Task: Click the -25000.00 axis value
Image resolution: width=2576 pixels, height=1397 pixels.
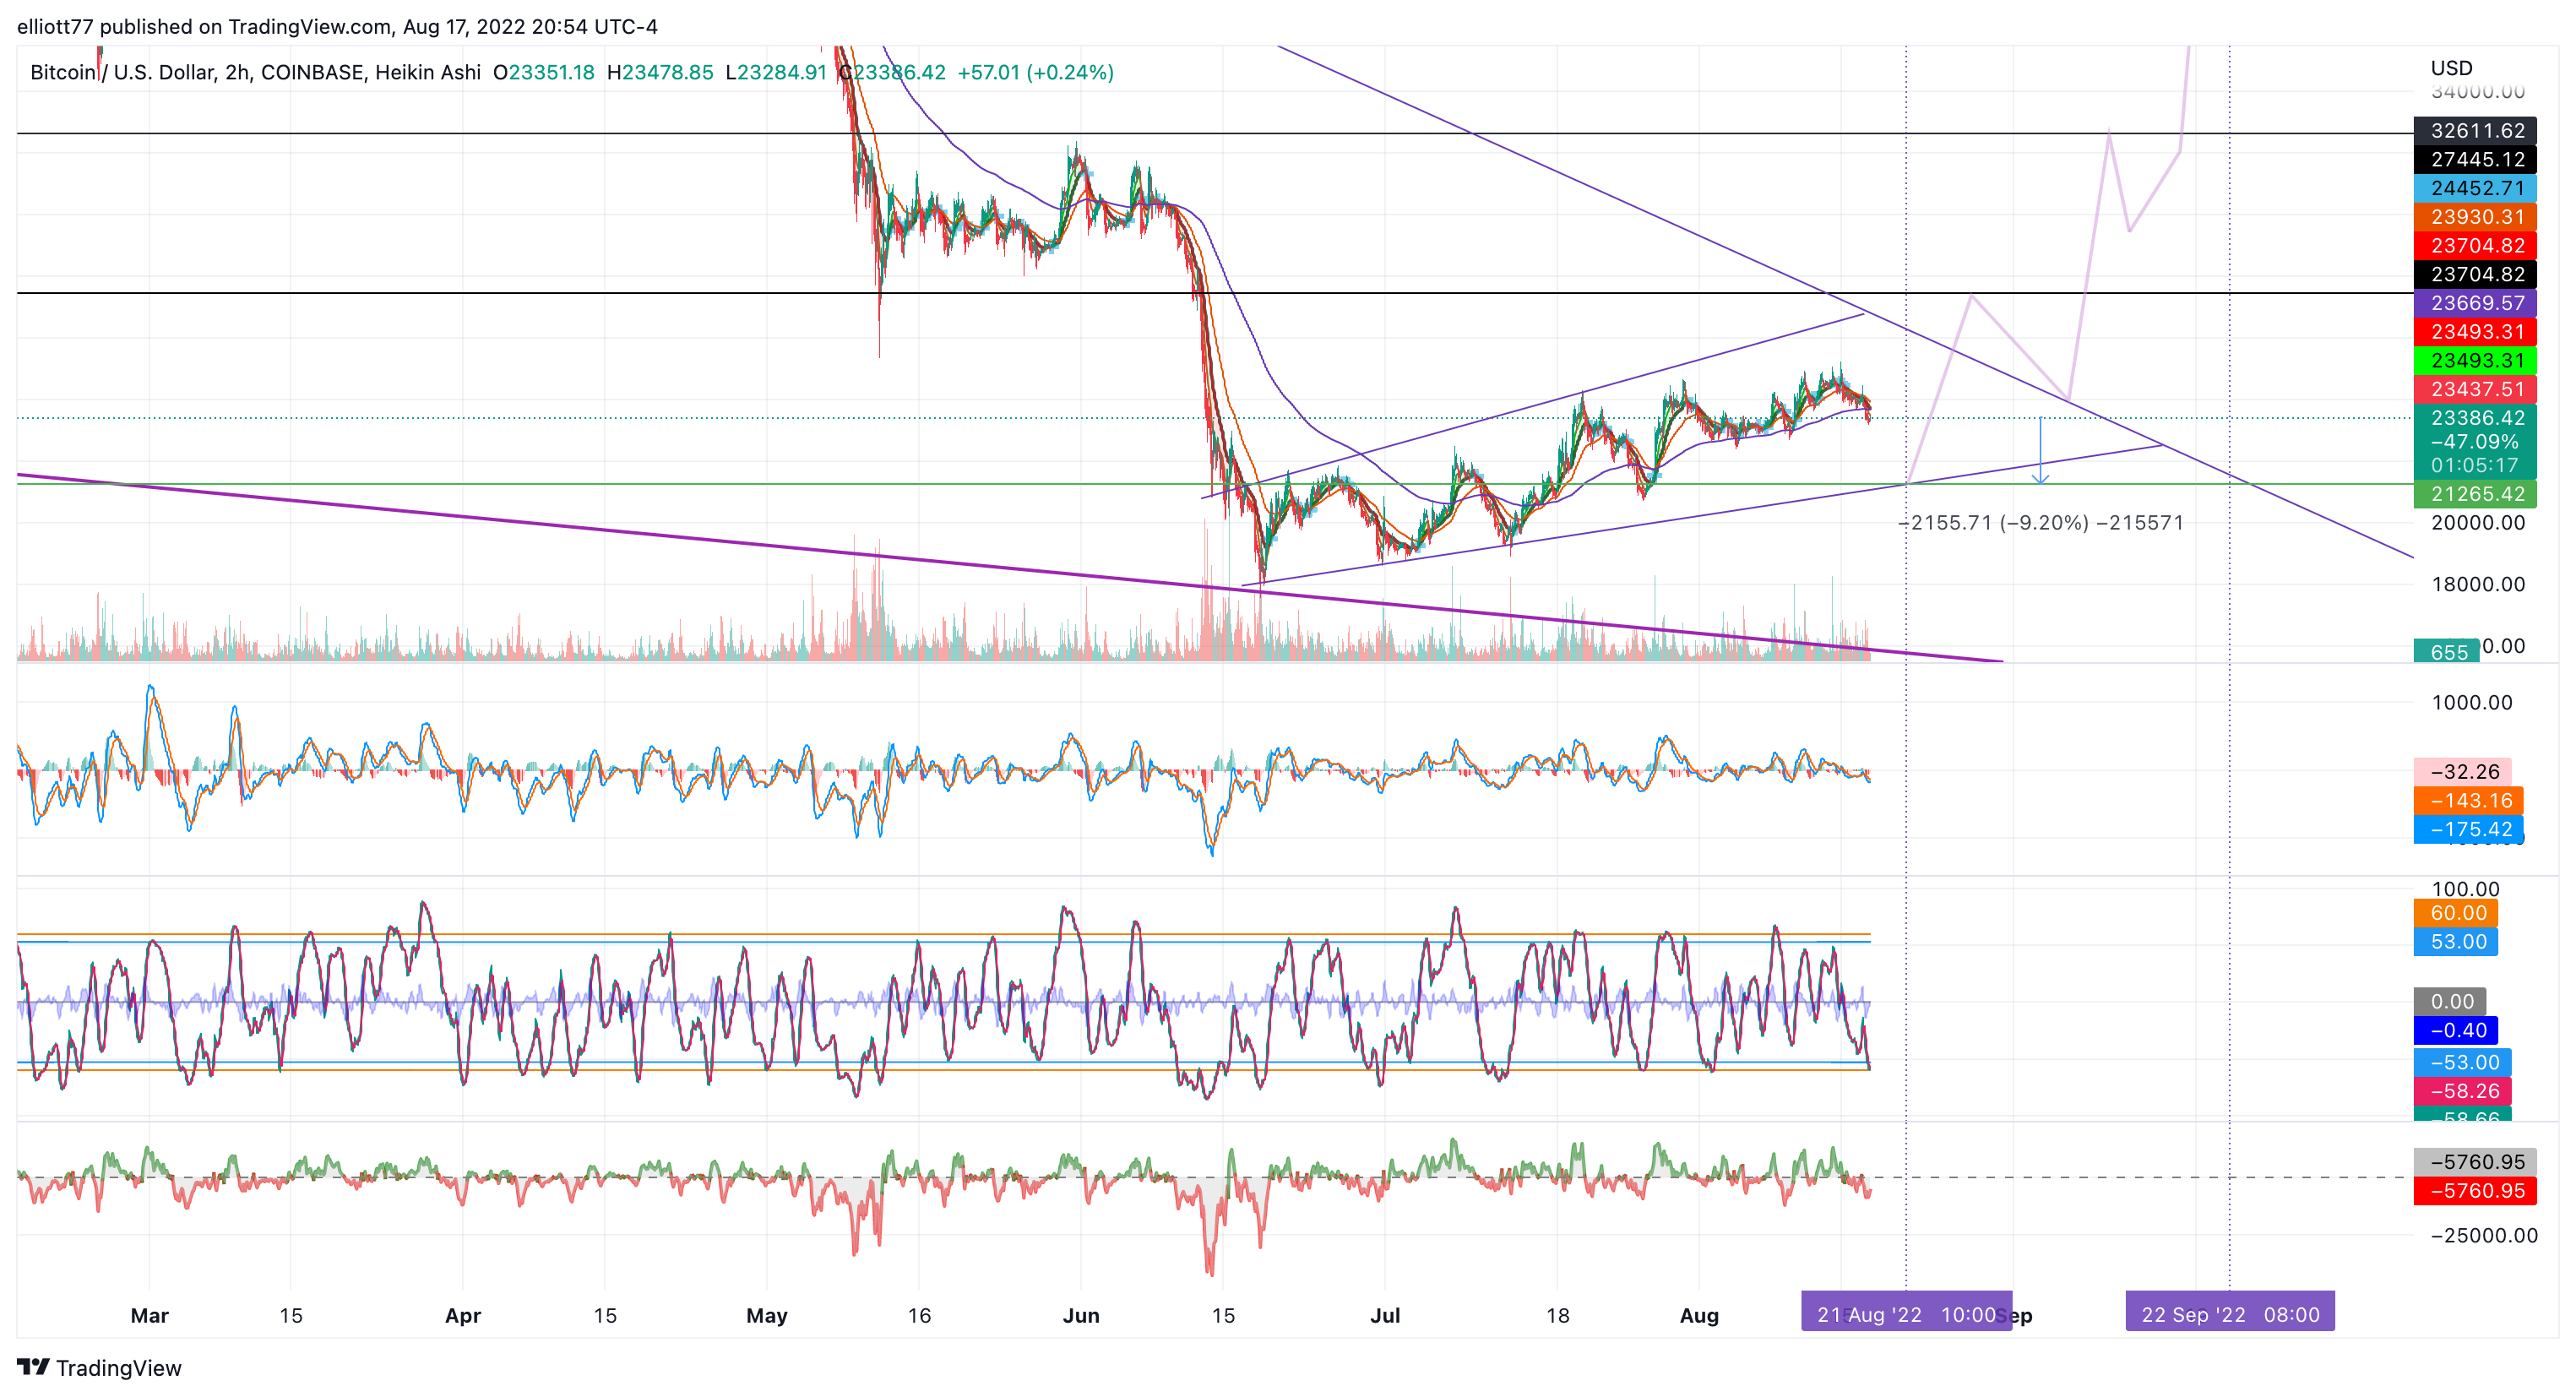Action: point(2484,1236)
